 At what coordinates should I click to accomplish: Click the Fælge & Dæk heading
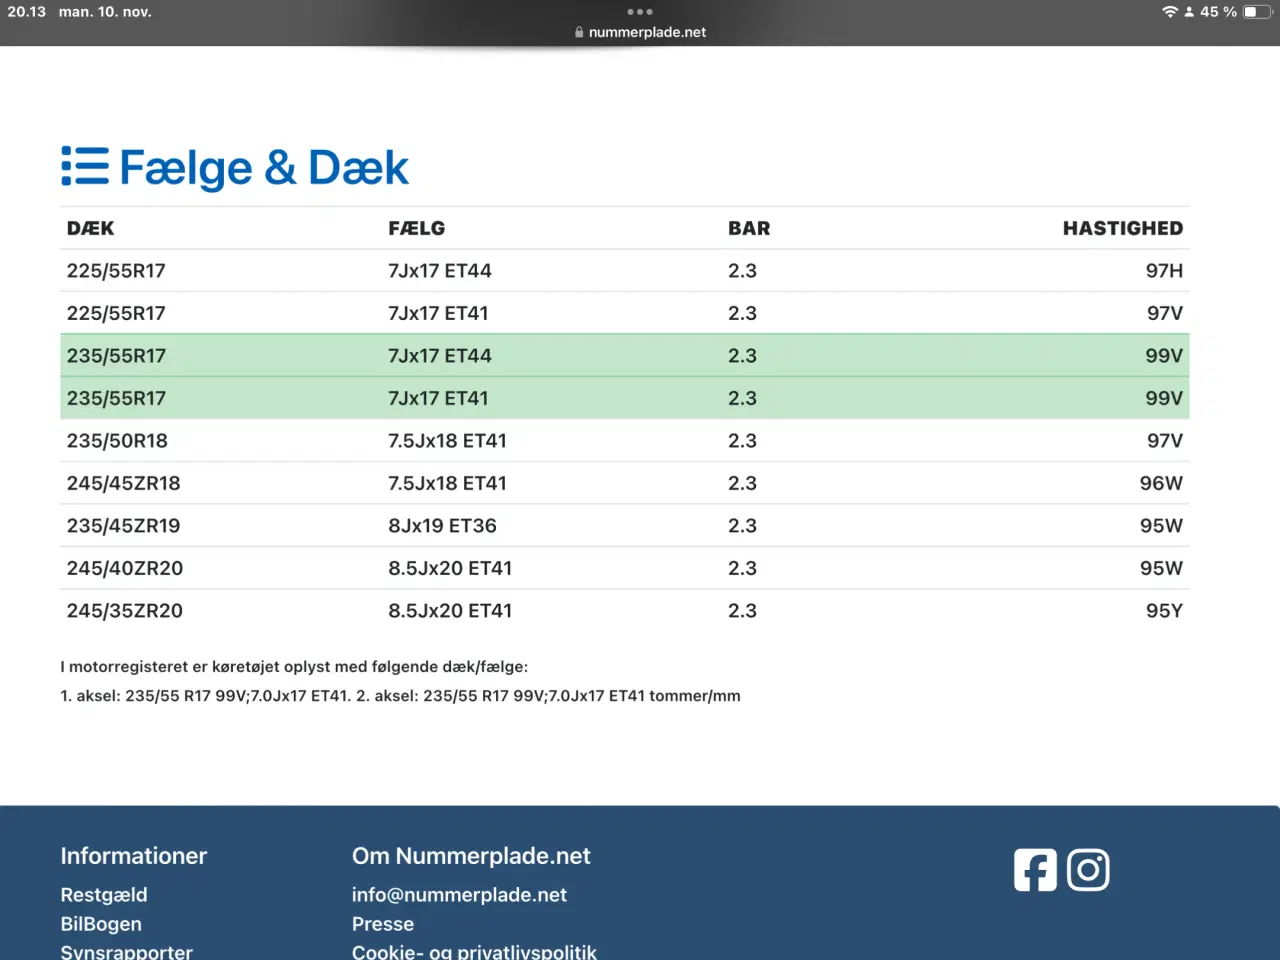(x=264, y=167)
